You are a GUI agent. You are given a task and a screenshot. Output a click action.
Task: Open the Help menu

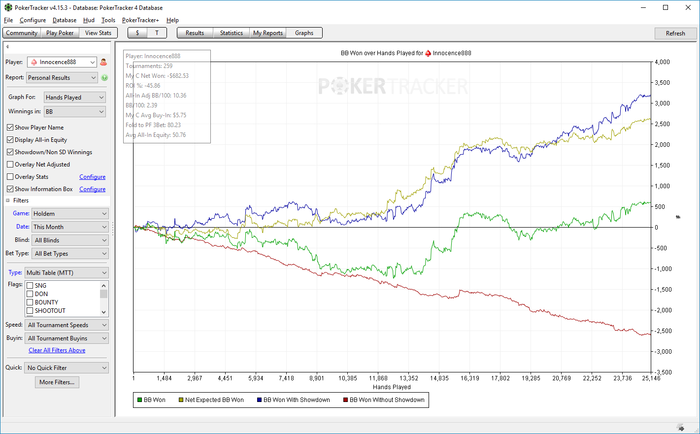[x=172, y=20]
